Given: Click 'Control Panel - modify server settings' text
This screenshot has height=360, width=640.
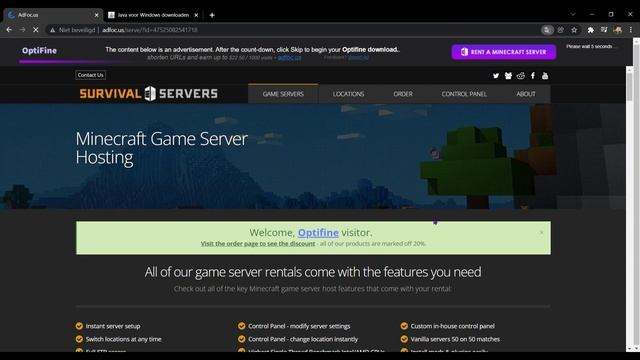Looking at the screenshot, I should tap(299, 326).
